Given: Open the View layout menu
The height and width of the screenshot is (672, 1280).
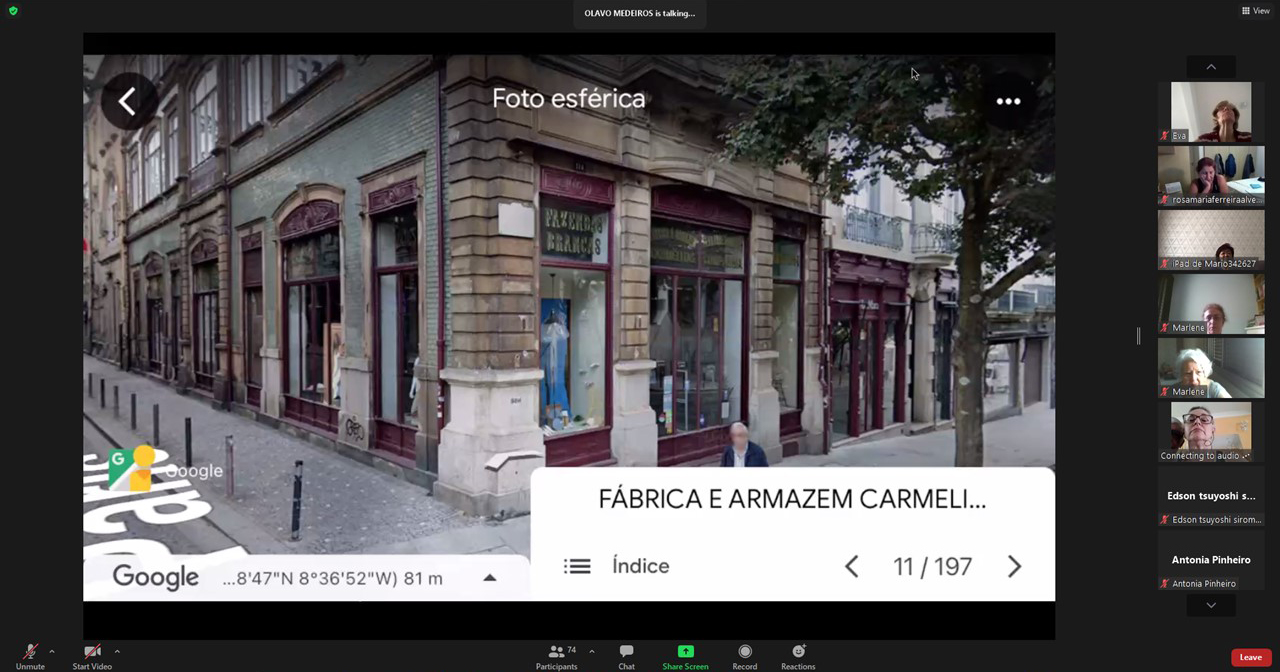Looking at the screenshot, I should [x=1255, y=11].
